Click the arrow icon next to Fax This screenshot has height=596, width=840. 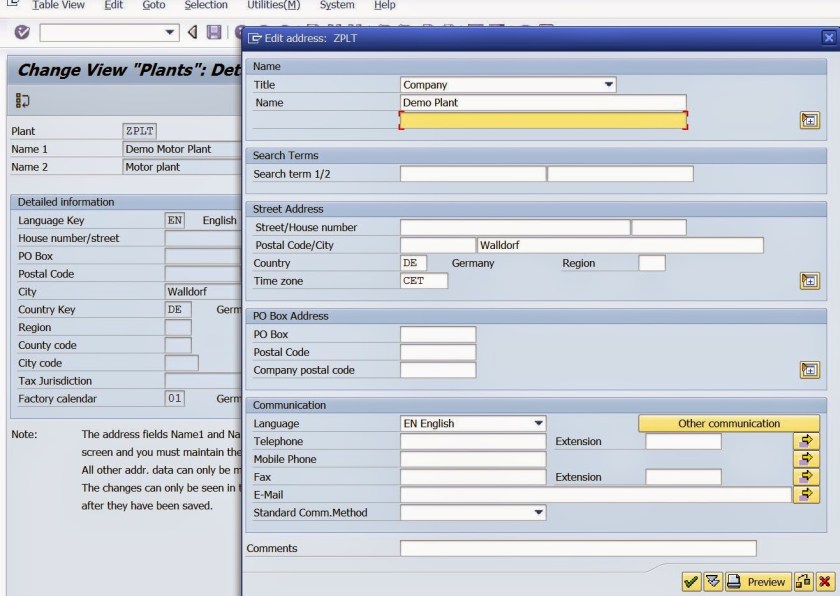click(806, 477)
